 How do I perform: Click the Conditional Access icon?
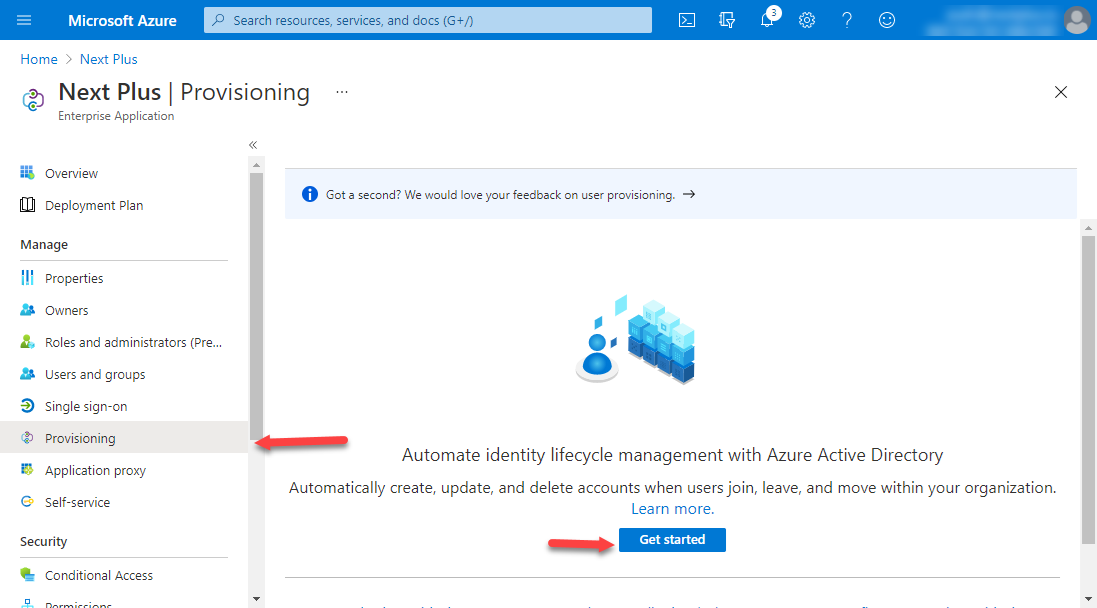point(27,574)
